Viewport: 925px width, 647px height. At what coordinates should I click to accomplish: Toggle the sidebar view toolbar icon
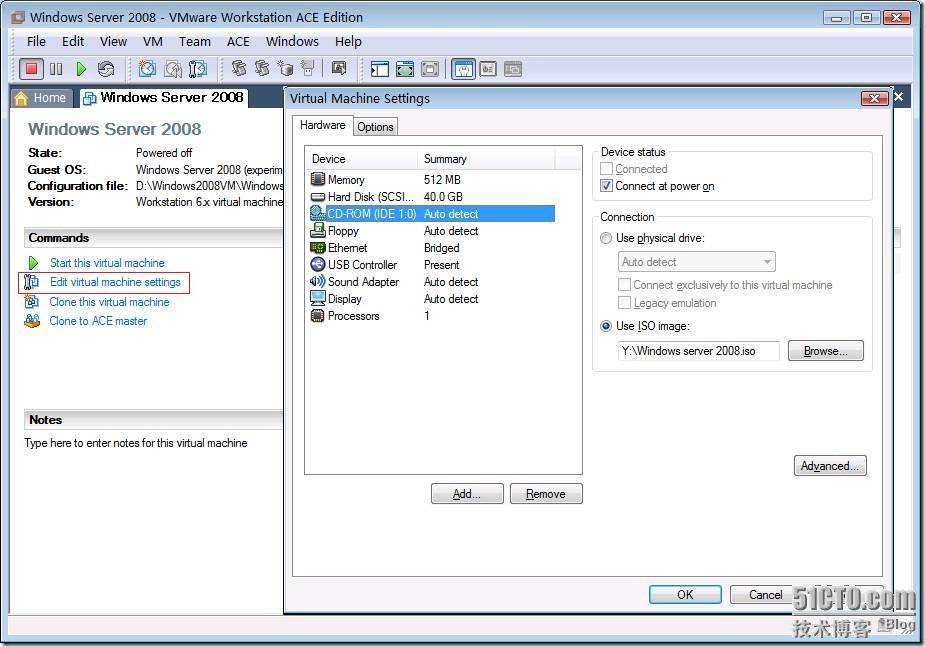pyautogui.click(x=379, y=69)
